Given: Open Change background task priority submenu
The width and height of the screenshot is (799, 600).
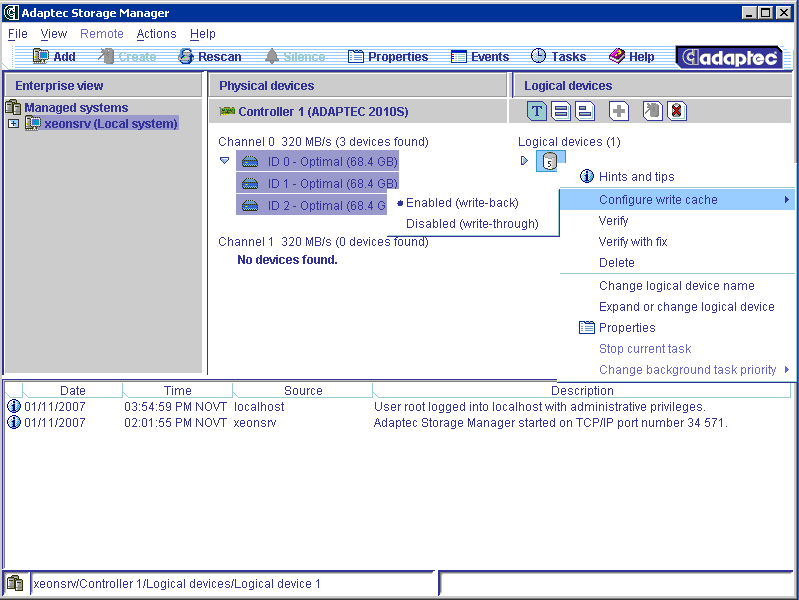Looking at the screenshot, I should 677,370.
